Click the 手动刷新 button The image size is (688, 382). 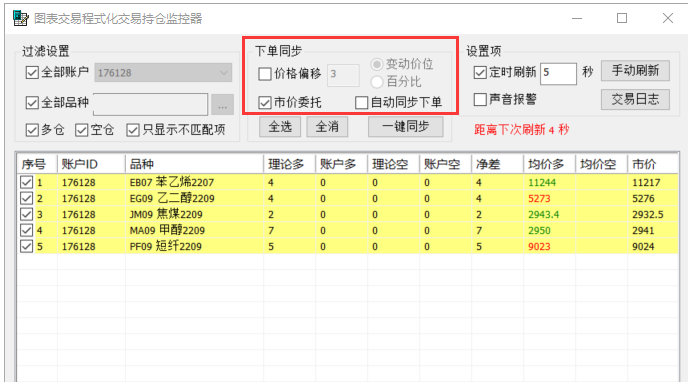point(635,71)
